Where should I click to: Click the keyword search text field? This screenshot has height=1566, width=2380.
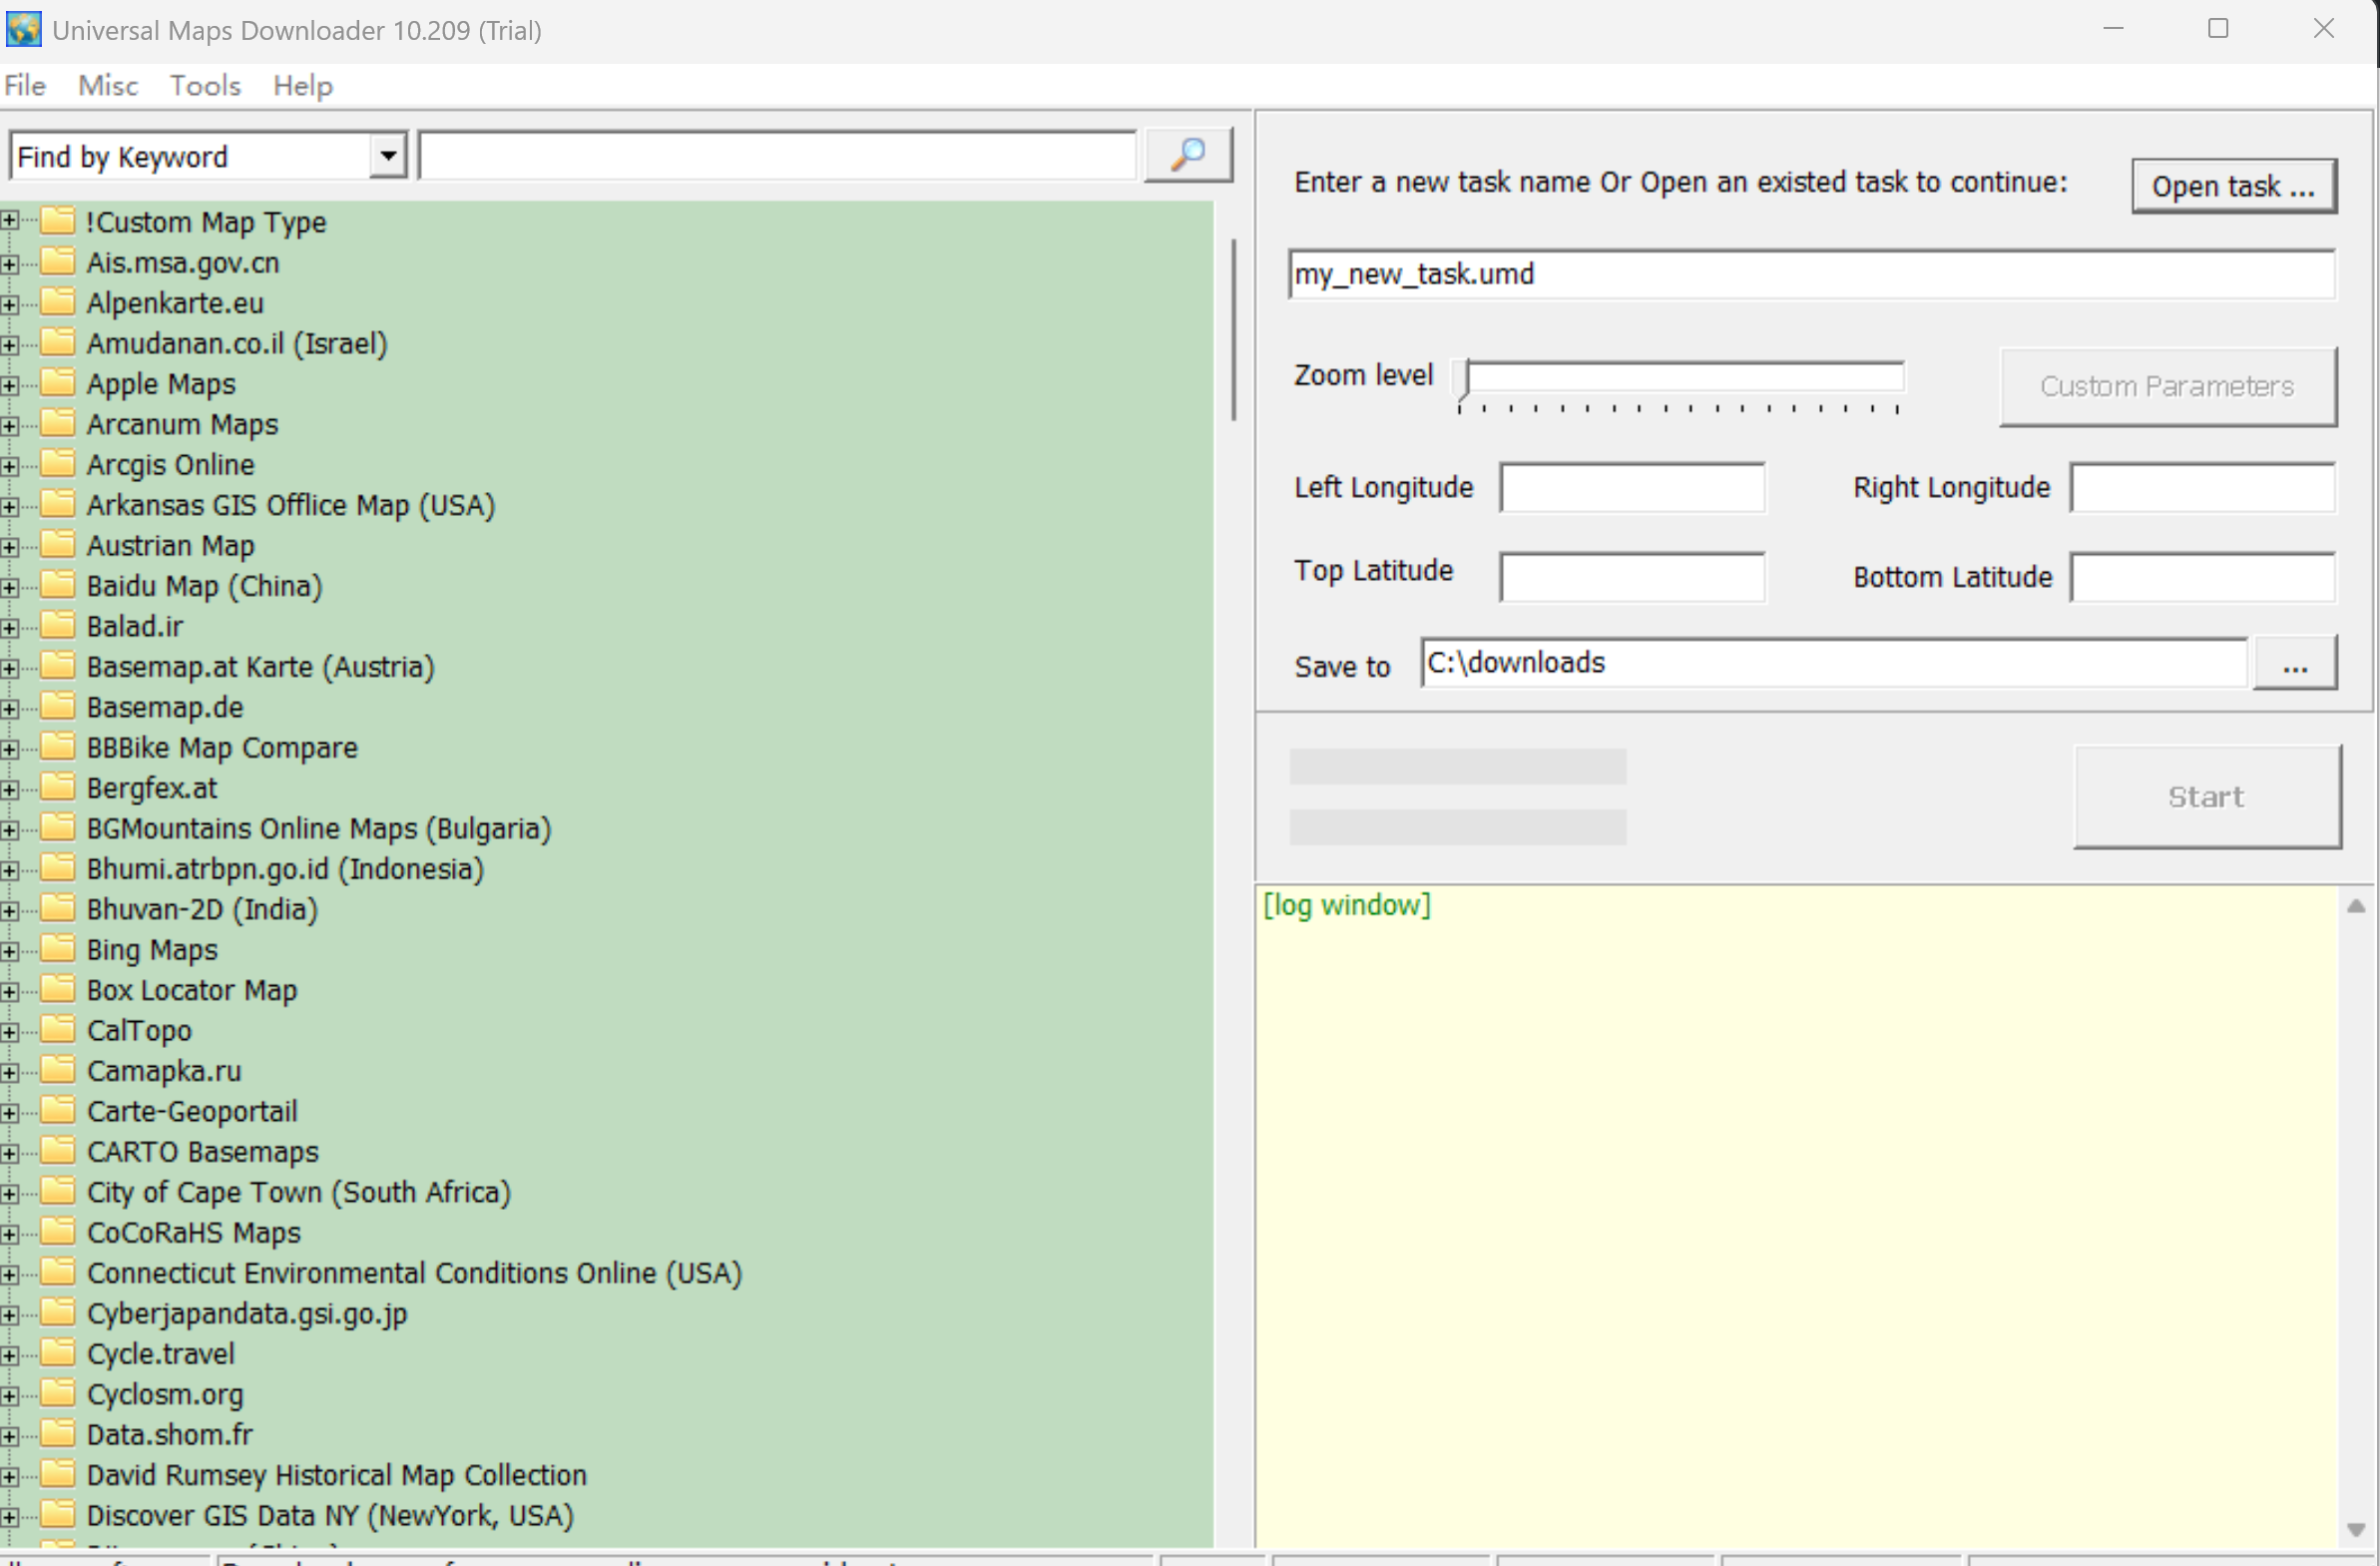tap(777, 156)
